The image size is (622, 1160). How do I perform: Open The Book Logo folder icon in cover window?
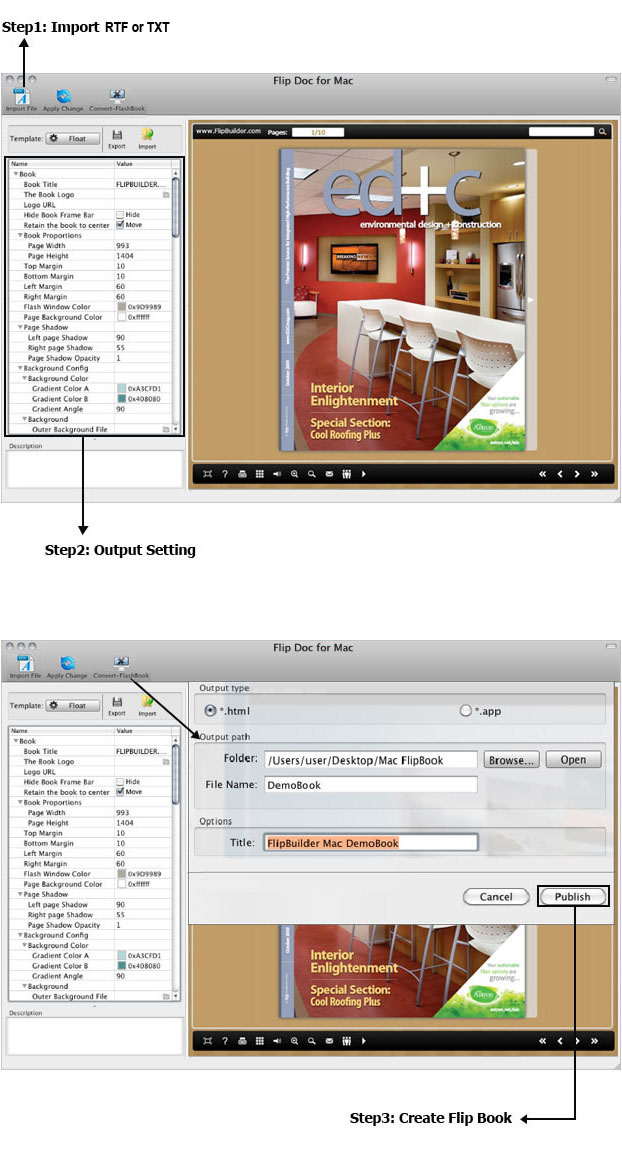(166, 195)
